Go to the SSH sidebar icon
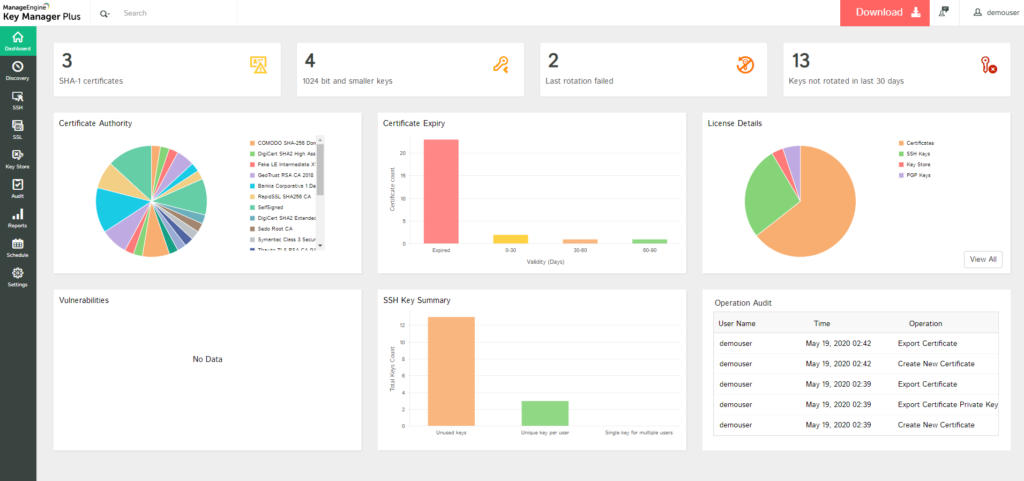1024x481 pixels. [x=17, y=98]
